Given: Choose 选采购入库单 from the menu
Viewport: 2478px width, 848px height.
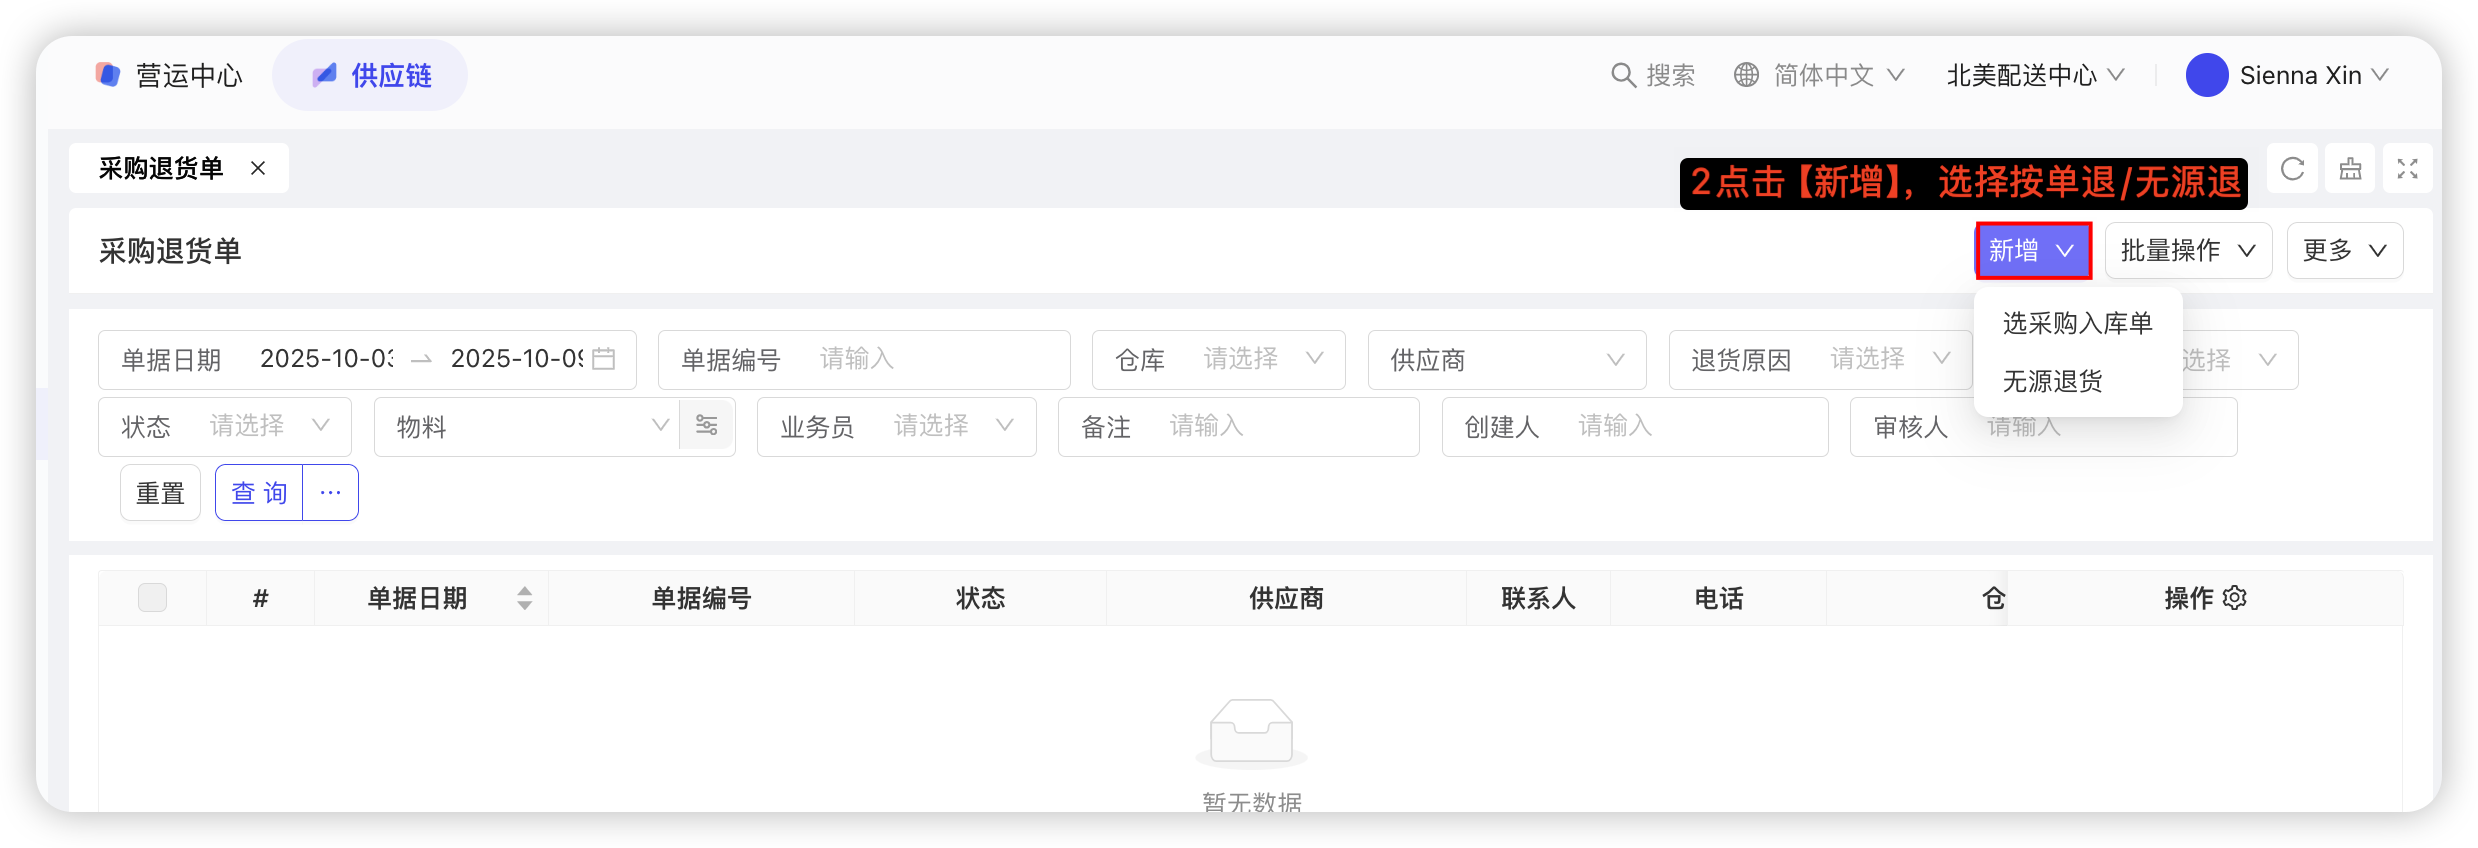Looking at the screenshot, I should [2077, 323].
